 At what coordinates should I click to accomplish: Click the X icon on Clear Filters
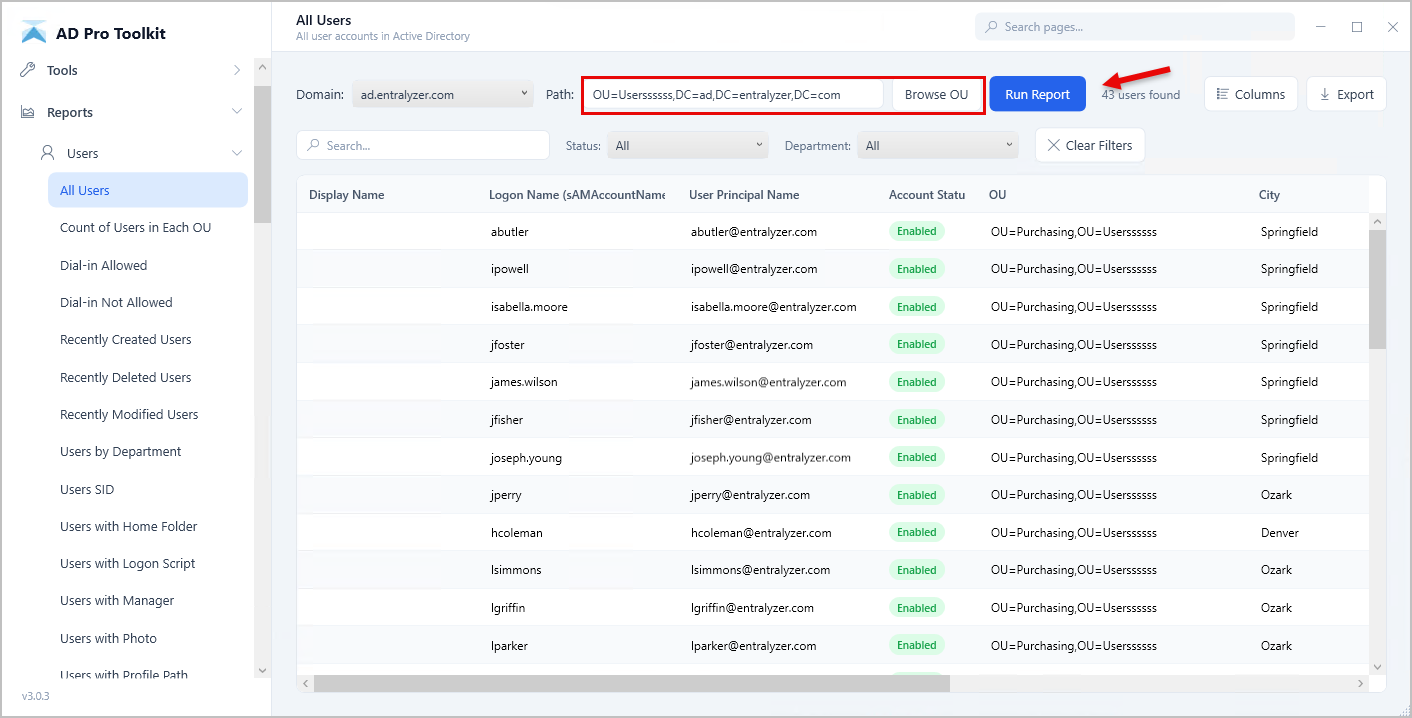coord(1052,144)
